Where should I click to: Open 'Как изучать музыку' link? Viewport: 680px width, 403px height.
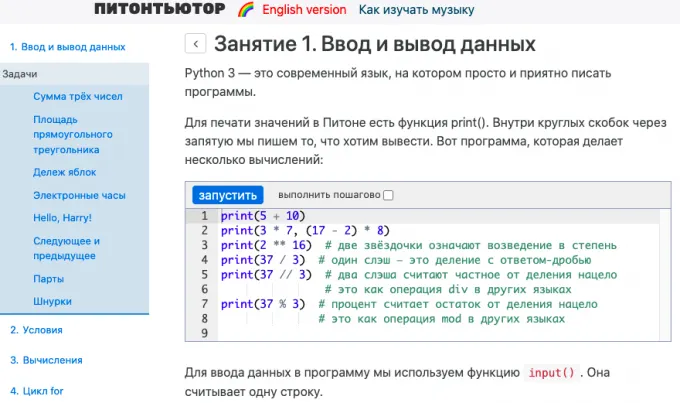(x=416, y=10)
